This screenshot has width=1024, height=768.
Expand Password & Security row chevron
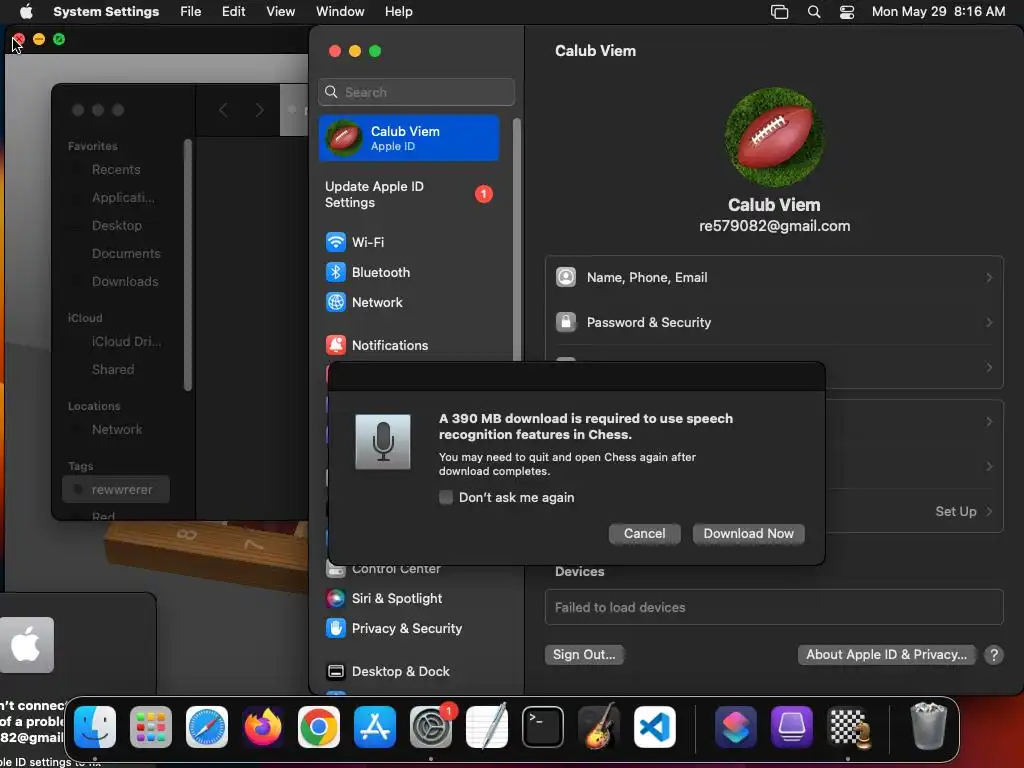(989, 323)
